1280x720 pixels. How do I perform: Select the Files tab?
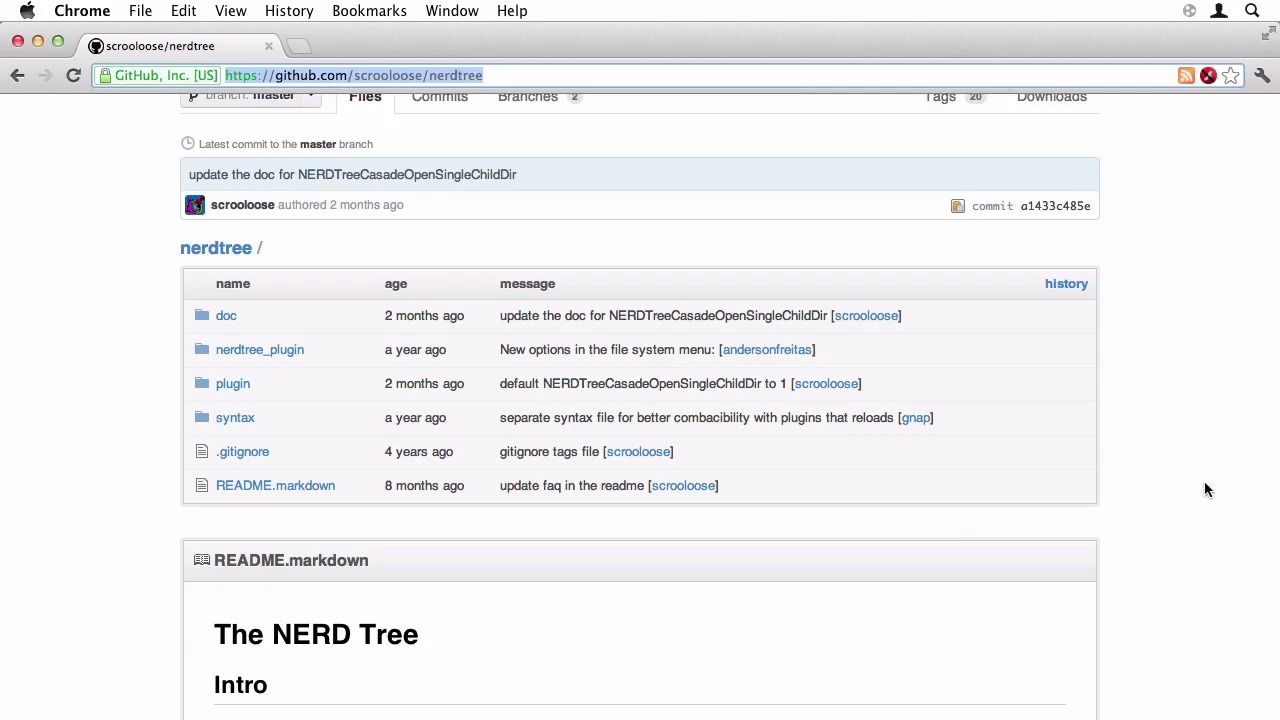[365, 97]
